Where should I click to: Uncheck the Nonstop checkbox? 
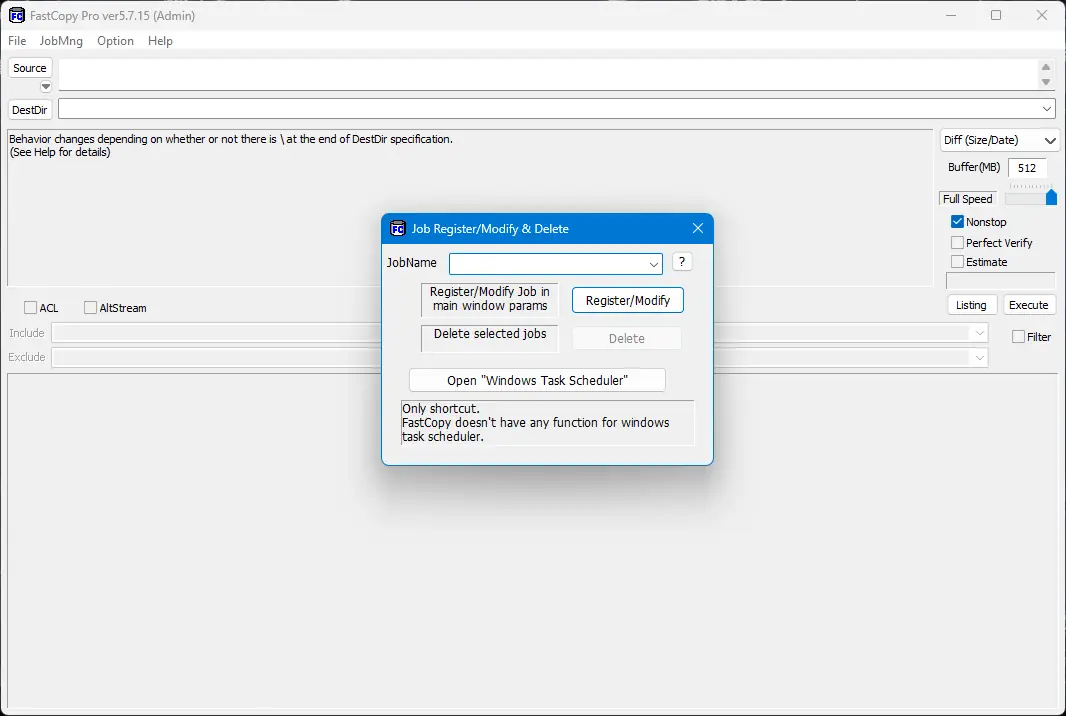(x=957, y=222)
